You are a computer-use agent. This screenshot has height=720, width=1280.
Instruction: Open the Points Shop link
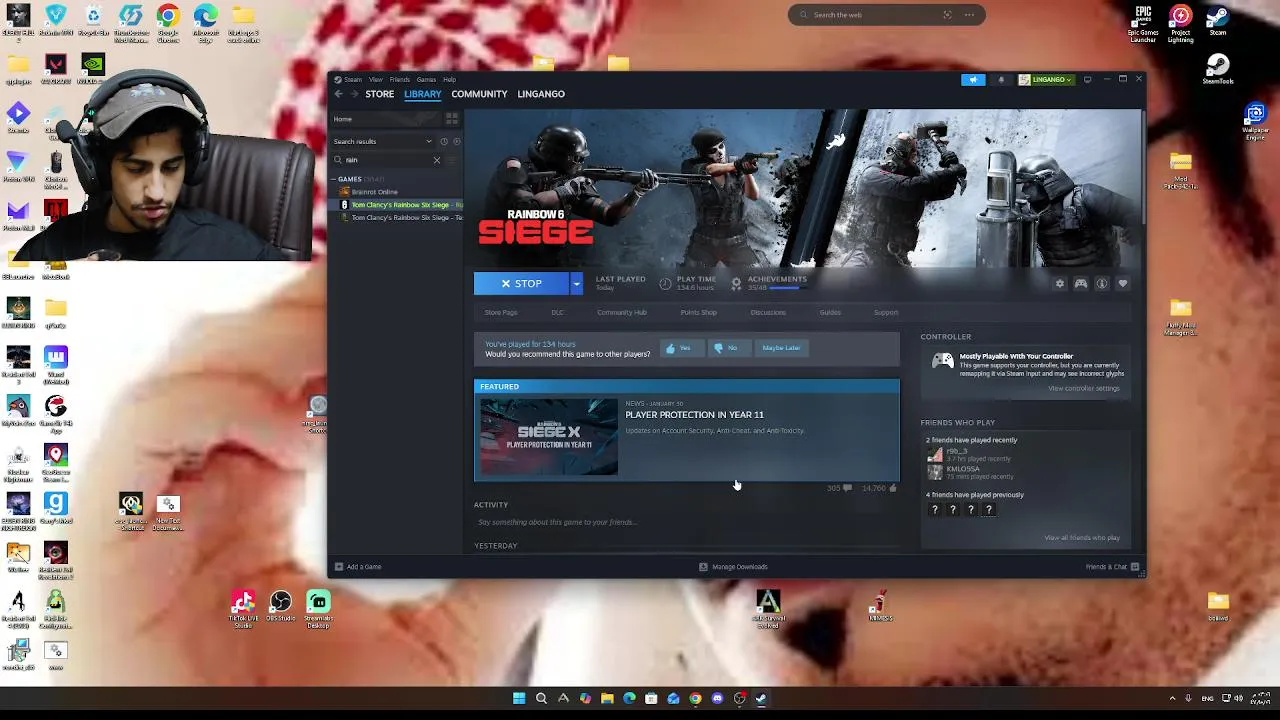pos(699,313)
